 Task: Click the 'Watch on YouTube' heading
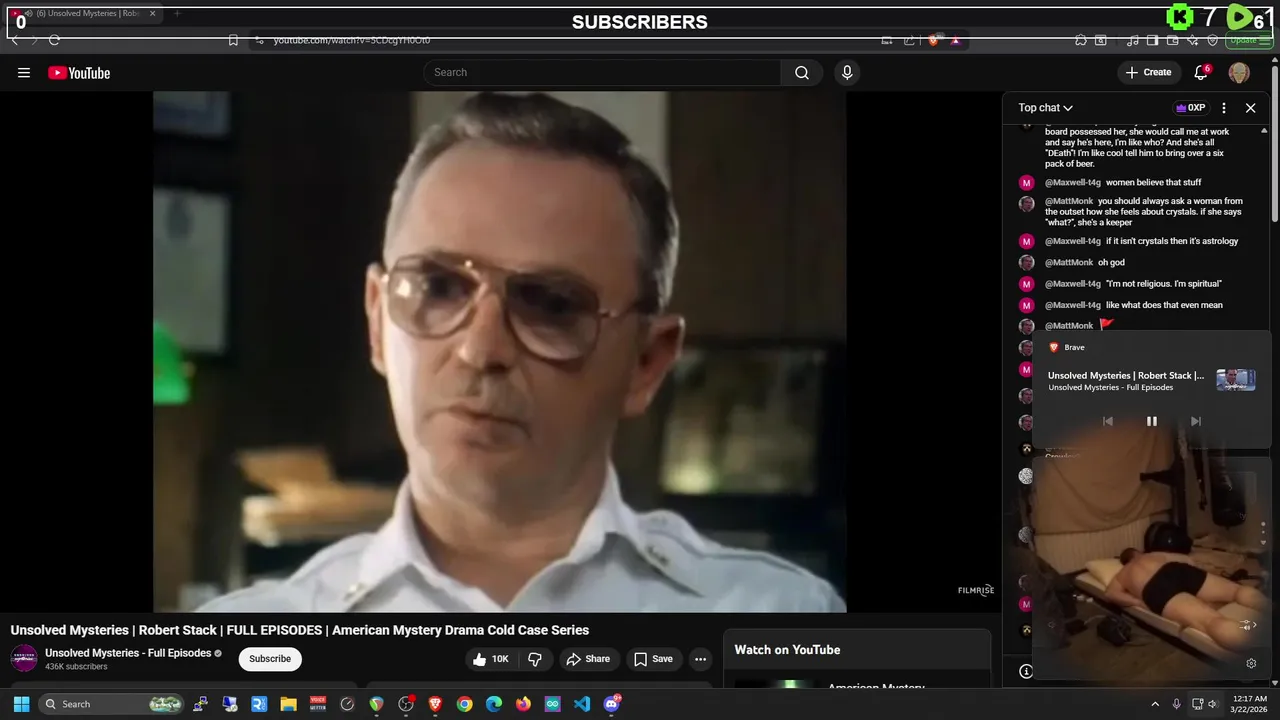click(787, 650)
